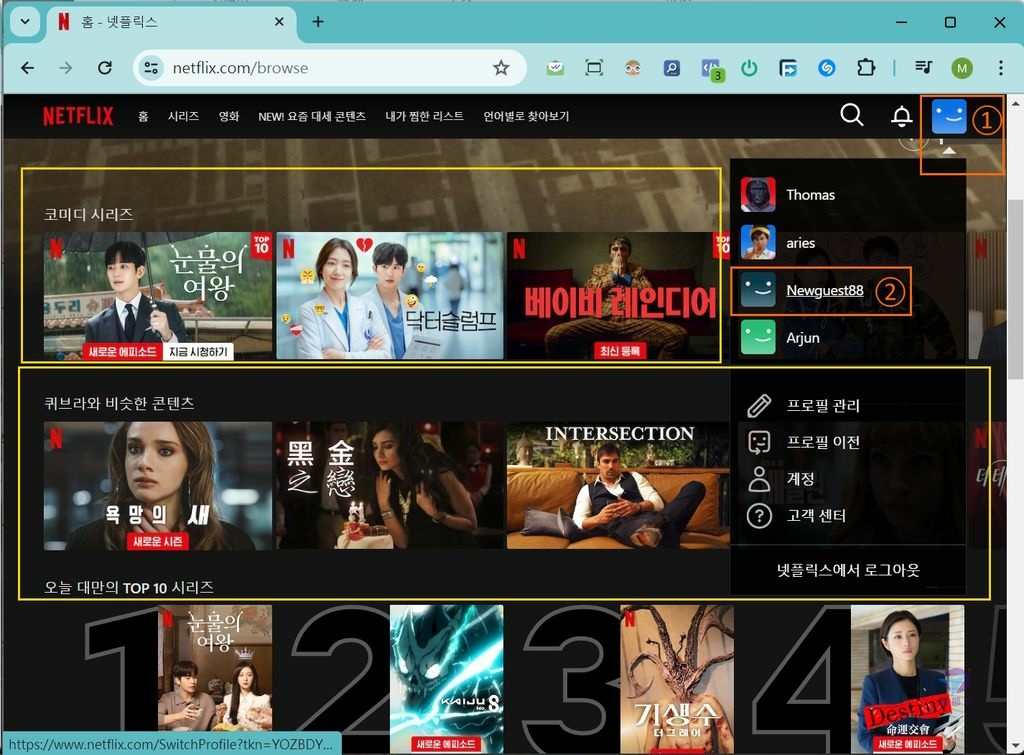Open 프로필 관리 from the menu

pos(823,406)
